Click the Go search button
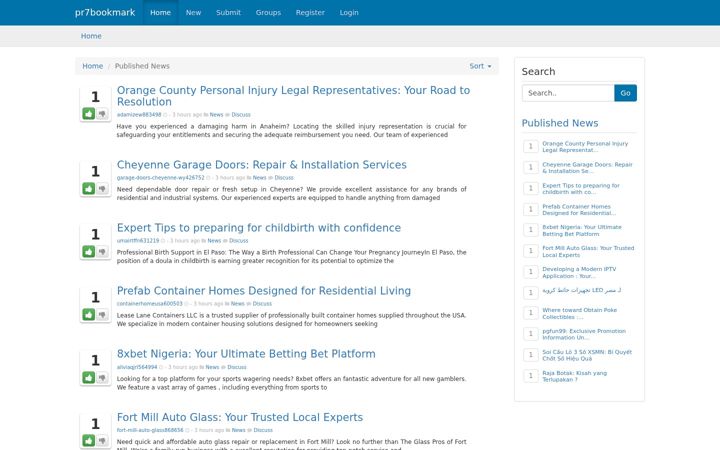720x450 pixels. pos(625,93)
